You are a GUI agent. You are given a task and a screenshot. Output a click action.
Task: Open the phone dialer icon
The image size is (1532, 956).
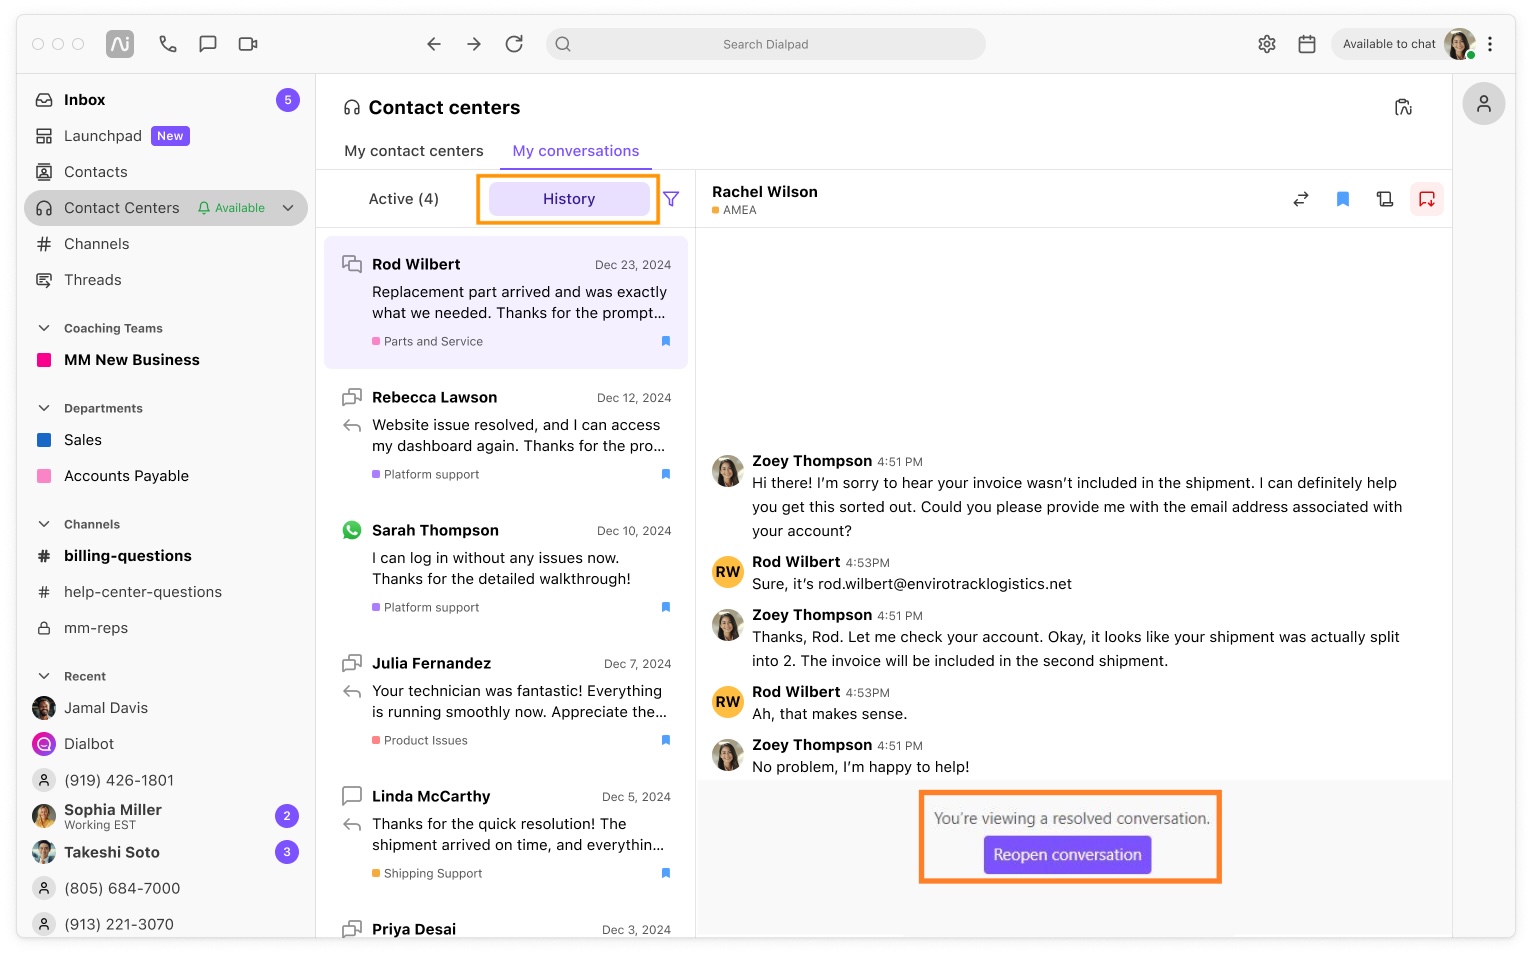168,44
